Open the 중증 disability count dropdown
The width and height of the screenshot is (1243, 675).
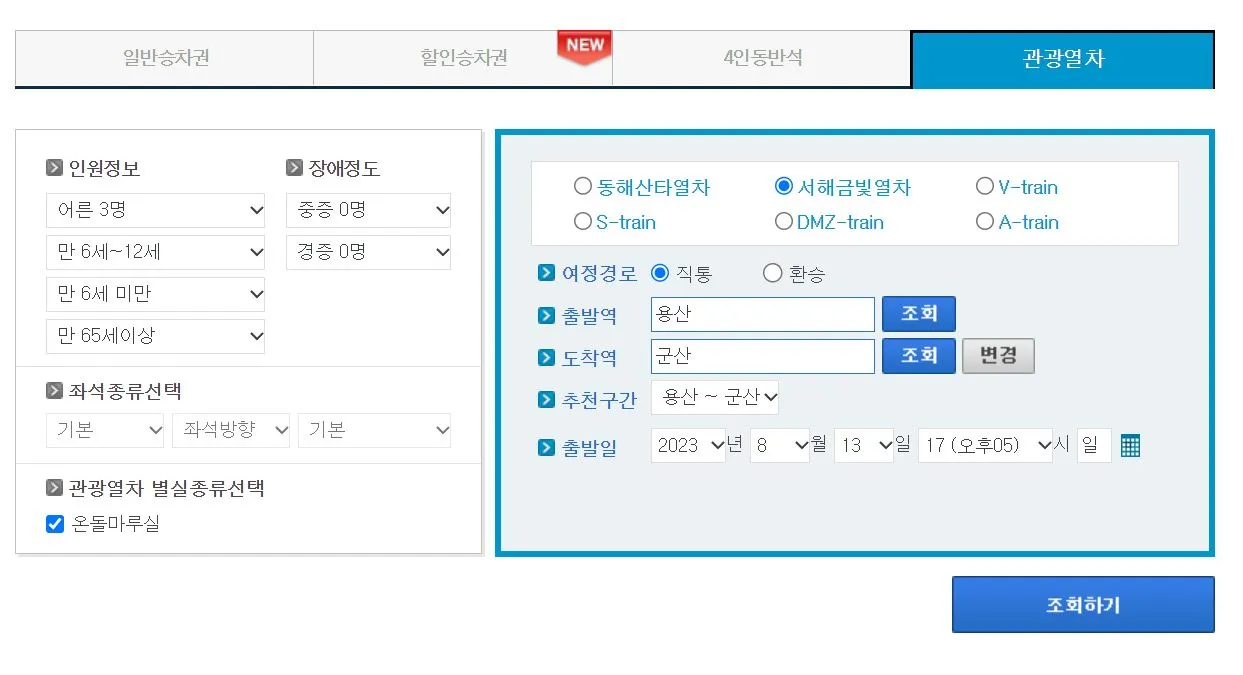coord(368,210)
